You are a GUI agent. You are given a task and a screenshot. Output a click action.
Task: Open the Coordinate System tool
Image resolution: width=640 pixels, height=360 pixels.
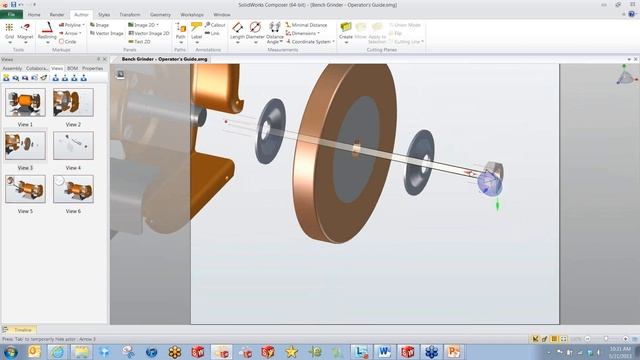(x=311, y=42)
